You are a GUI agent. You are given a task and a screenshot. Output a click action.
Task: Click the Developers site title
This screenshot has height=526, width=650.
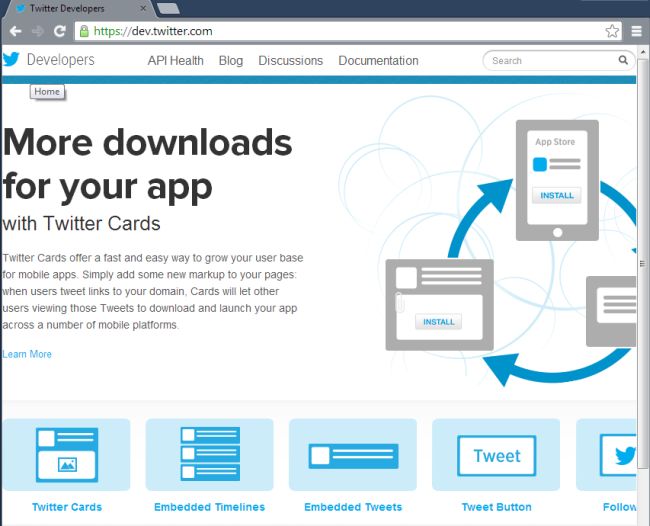point(61,60)
